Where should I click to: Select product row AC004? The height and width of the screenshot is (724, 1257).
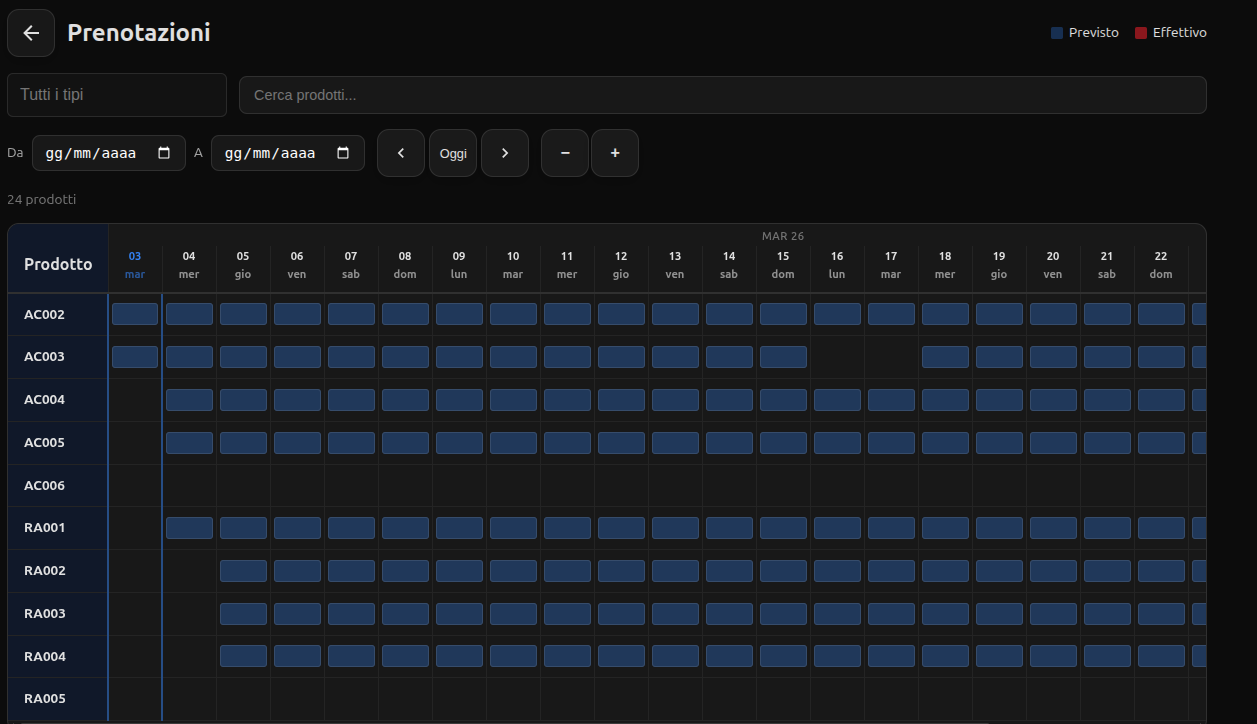(58, 400)
